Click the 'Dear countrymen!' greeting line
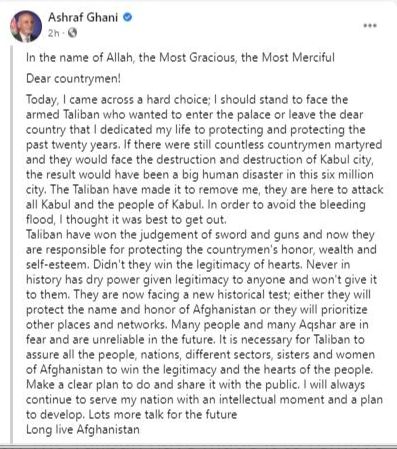 [73, 79]
